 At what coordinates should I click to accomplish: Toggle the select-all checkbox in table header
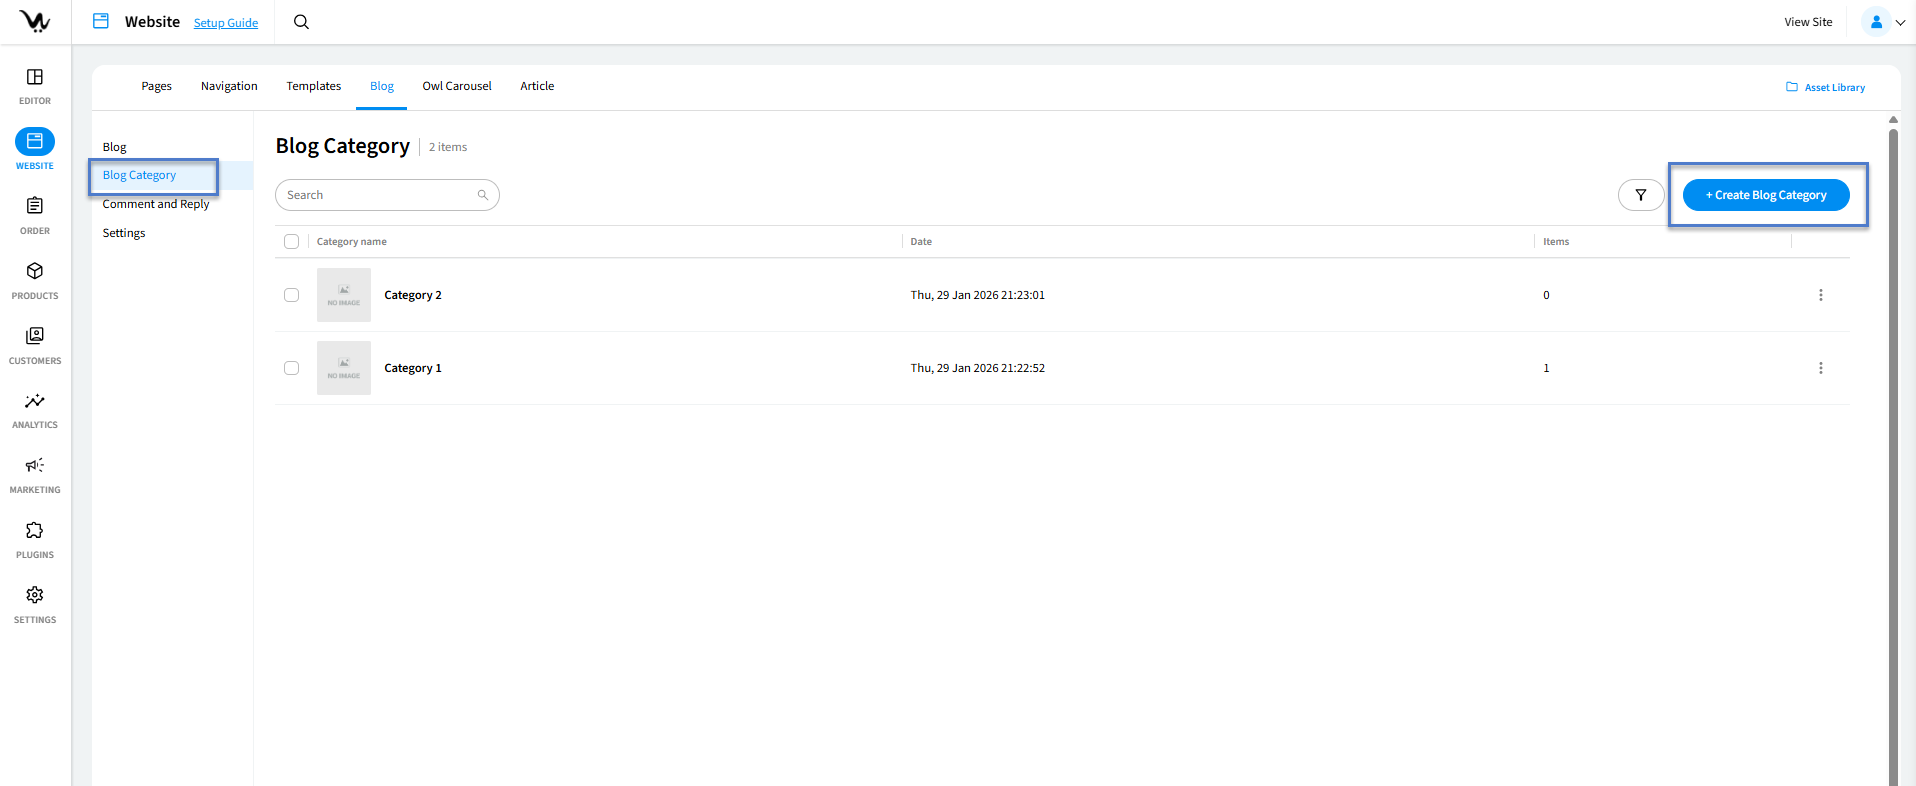pos(292,242)
